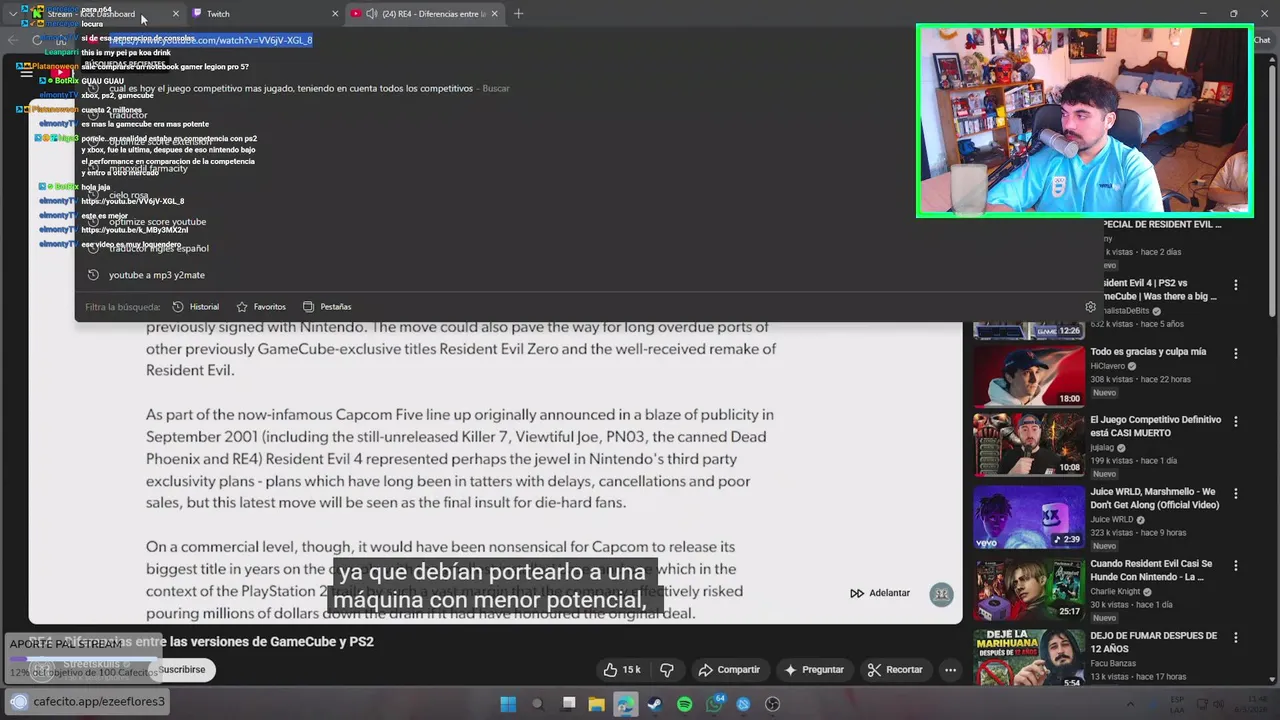
Task: Filter search suggestions by Favoritos
Action: click(x=261, y=307)
